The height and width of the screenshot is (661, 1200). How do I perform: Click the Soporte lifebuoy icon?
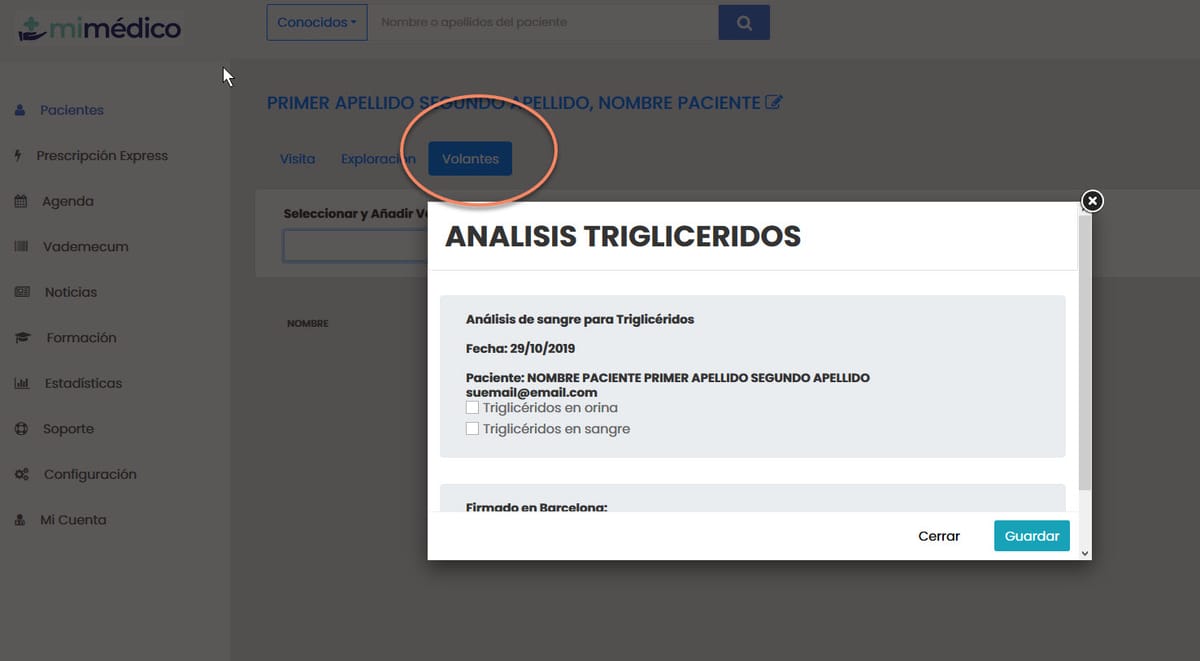[x=21, y=429]
